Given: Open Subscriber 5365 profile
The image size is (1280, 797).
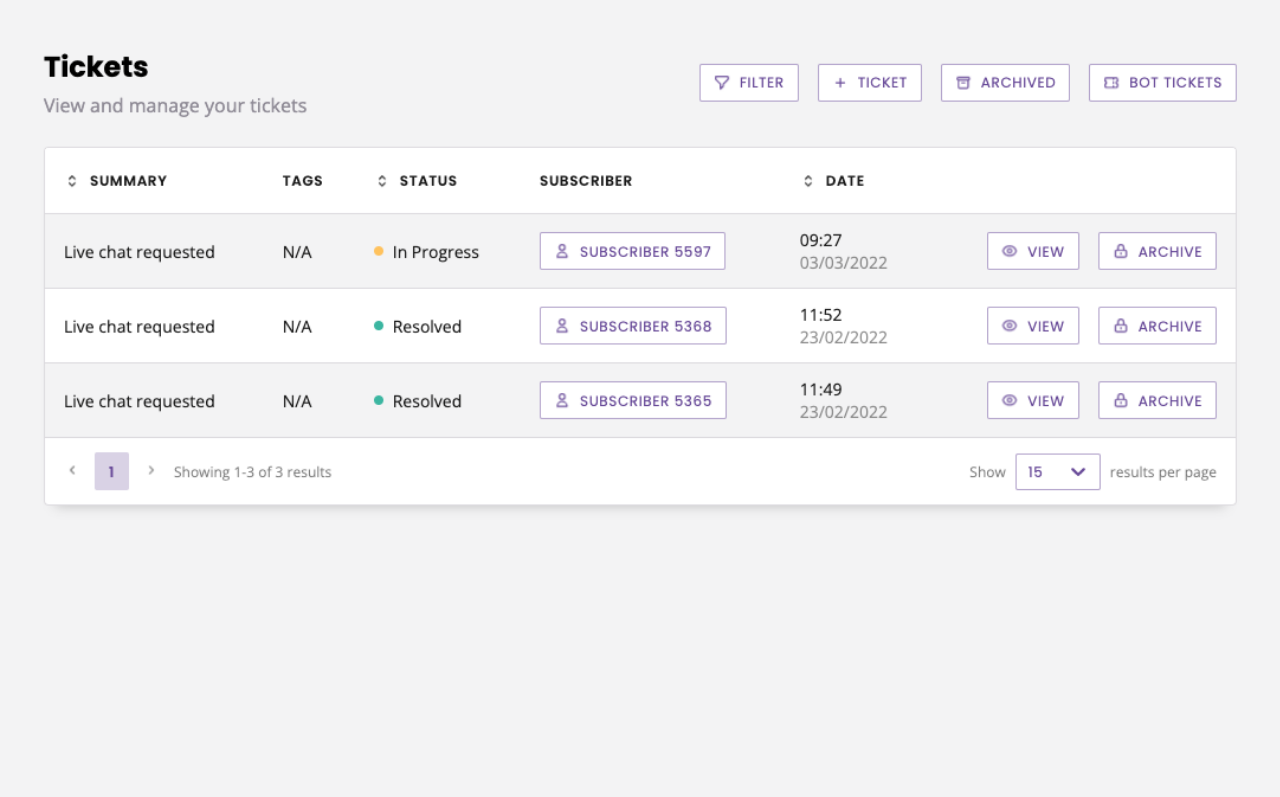Looking at the screenshot, I should 633,401.
